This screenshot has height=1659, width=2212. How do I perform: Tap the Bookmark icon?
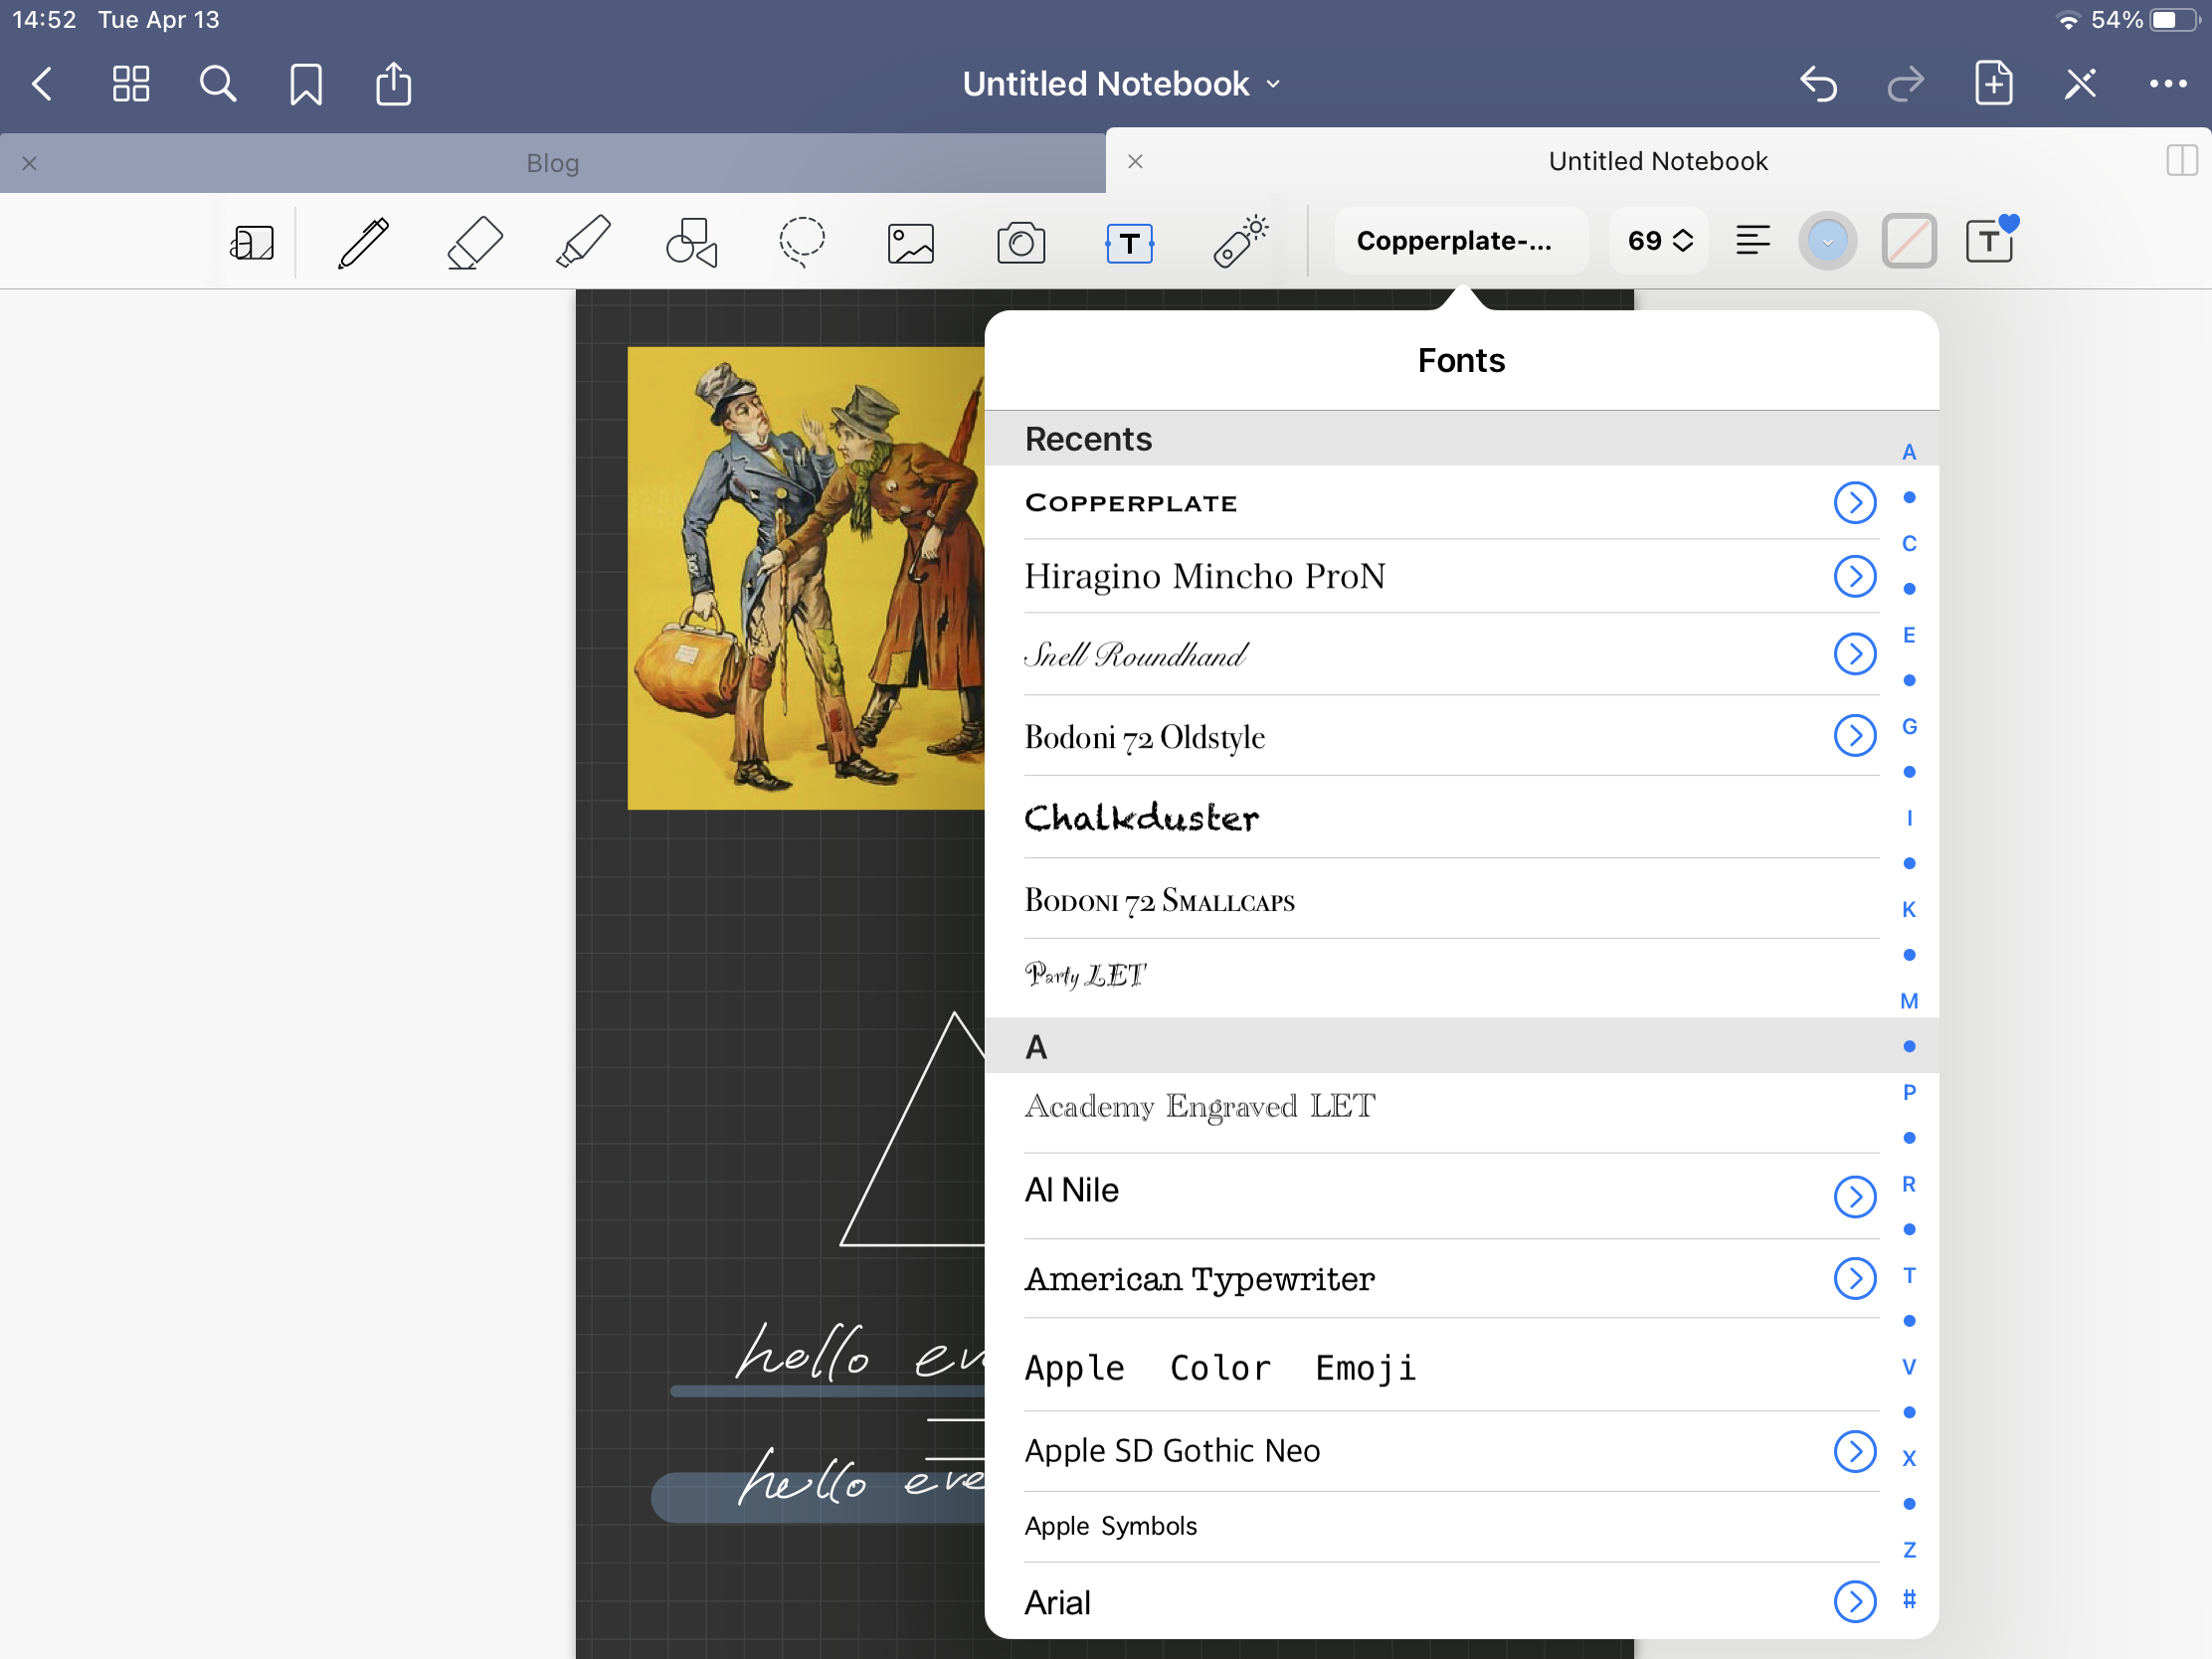click(306, 85)
